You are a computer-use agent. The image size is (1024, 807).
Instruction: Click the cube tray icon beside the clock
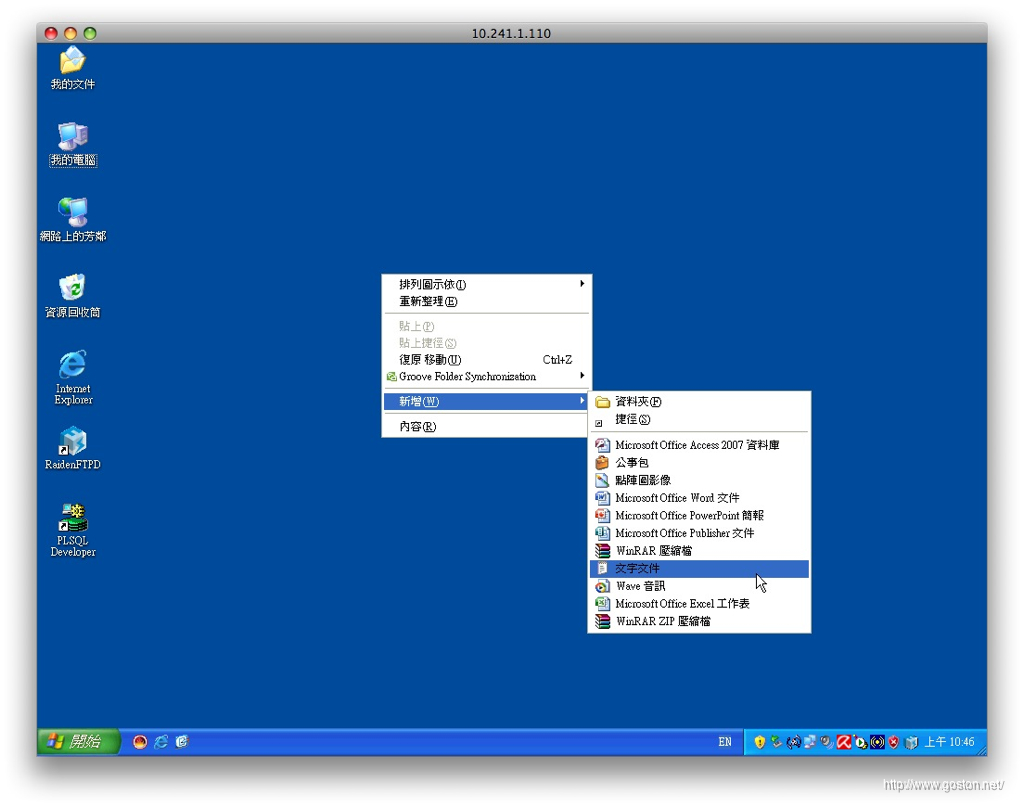pyautogui.click(x=912, y=742)
